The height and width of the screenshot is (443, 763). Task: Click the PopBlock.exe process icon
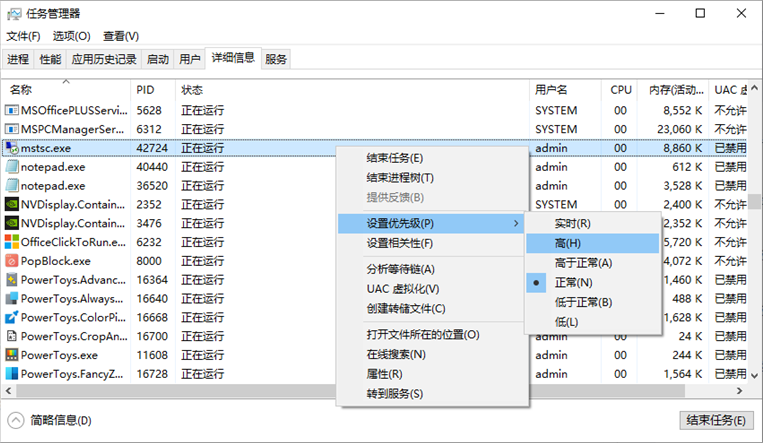click(x=12, y=261)
